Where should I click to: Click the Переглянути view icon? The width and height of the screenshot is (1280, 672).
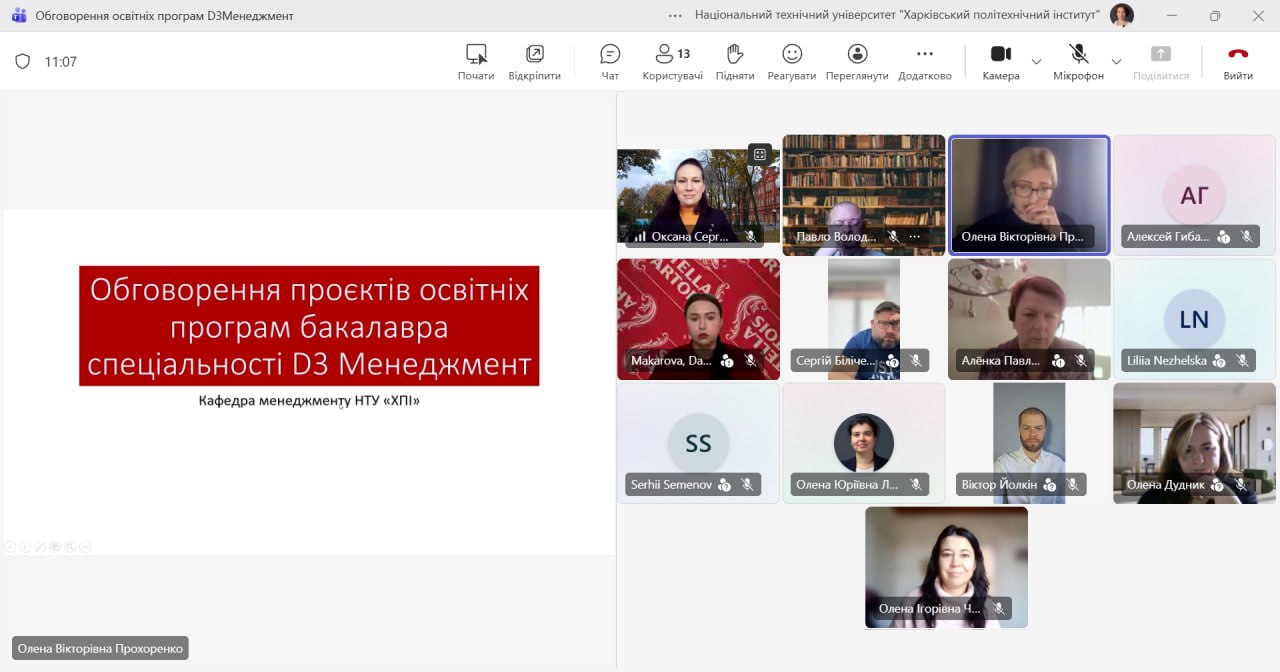click(x=857, y=61)
